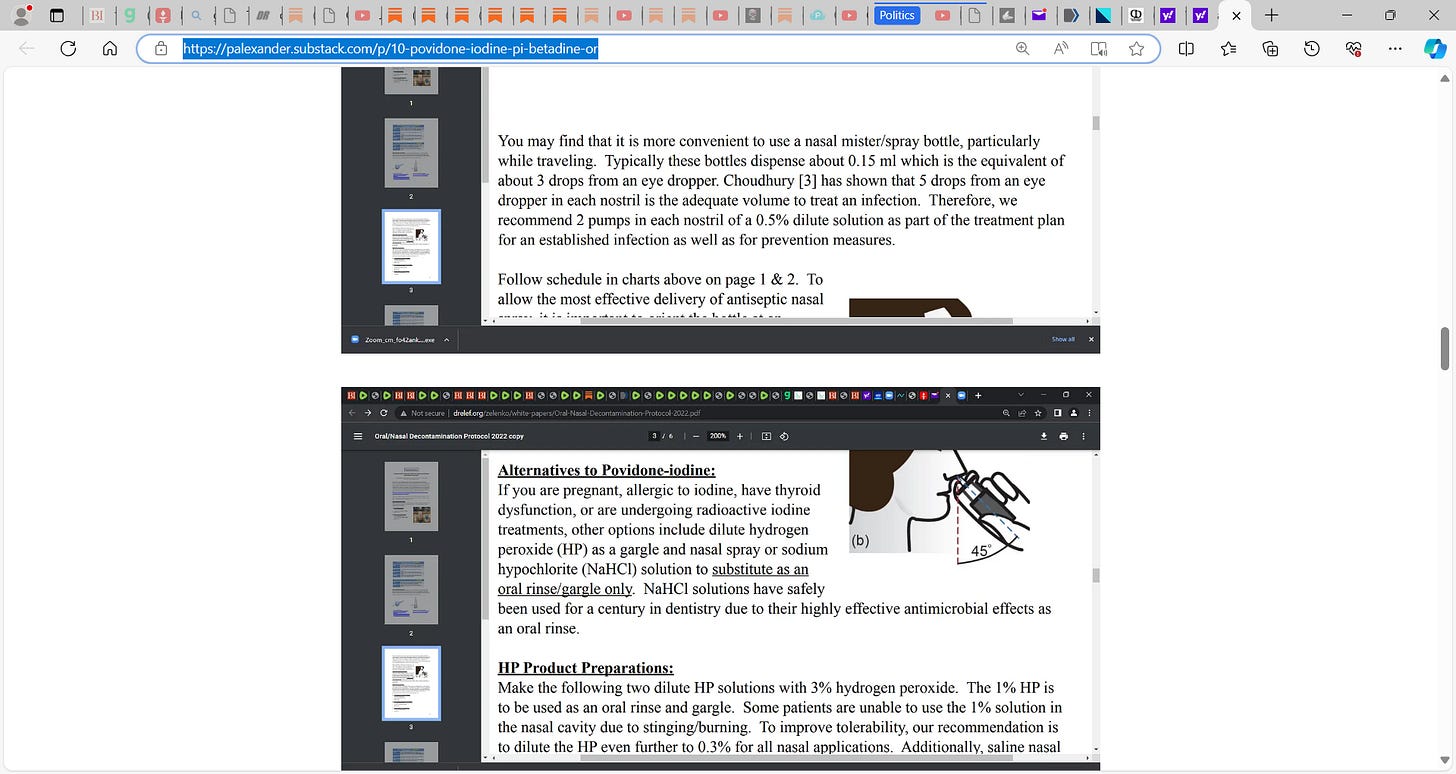1456x774 pixels.
Task: Click the Zoom_cm_fo42ank exe download item
Action: [x=392, y=340]
